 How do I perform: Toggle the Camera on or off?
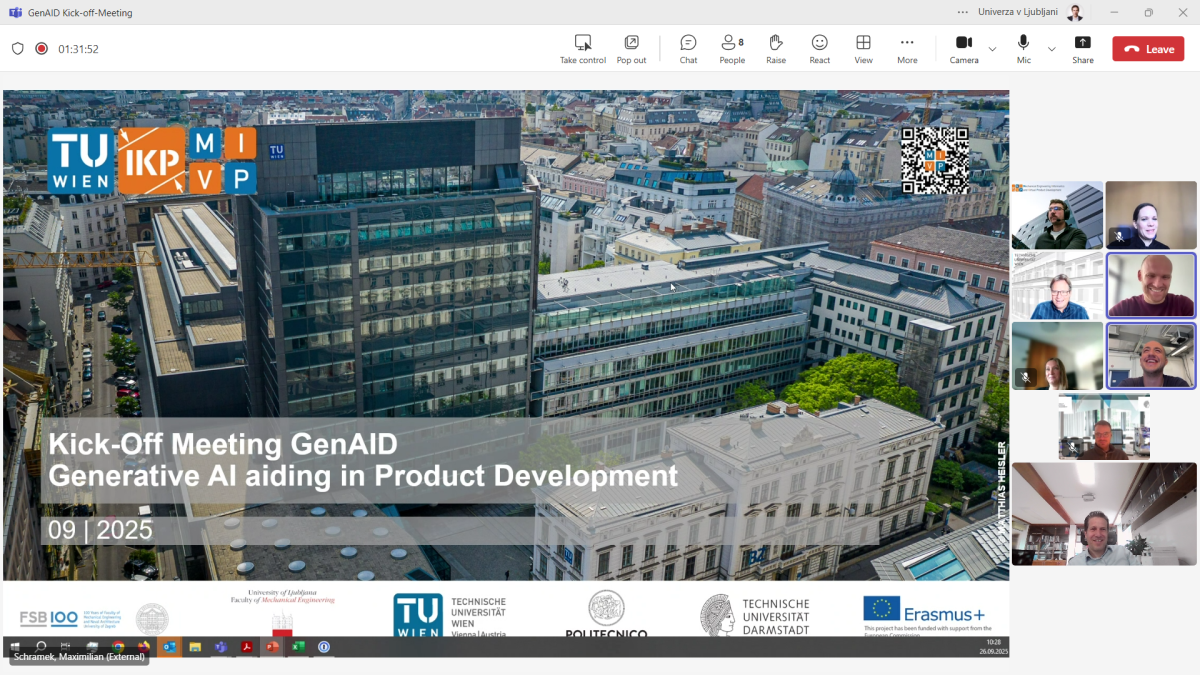pyautogui.click(x=963, y=48)
